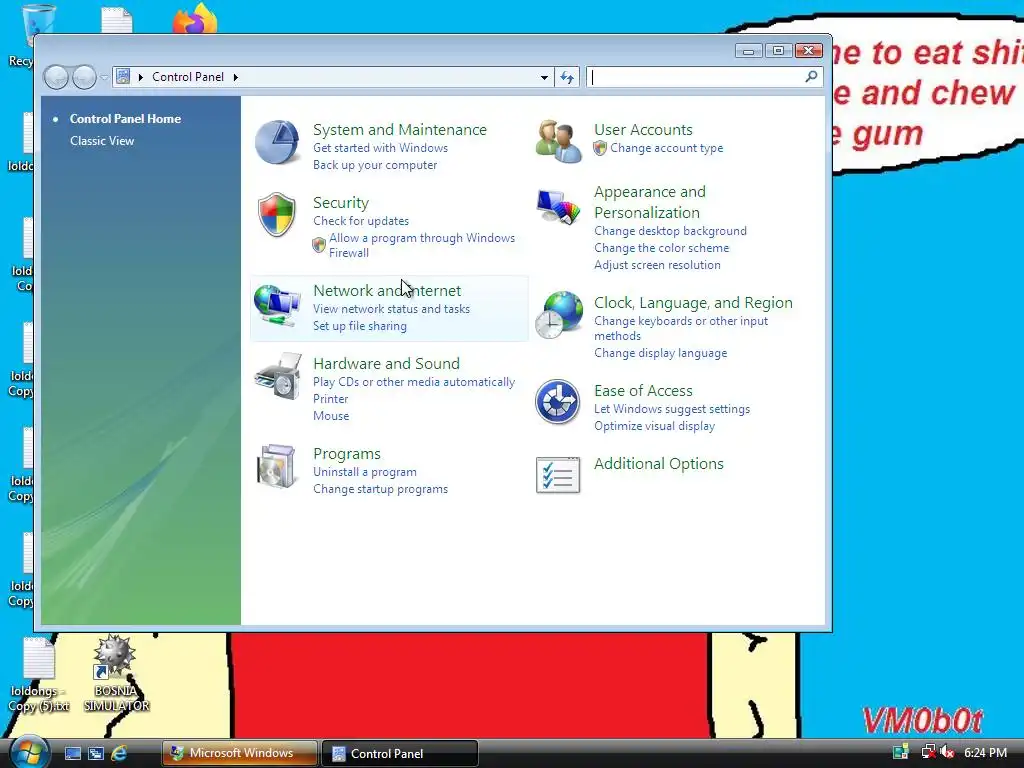Image resolution: width=1024 pixels, height=768 pixels.
Task: Click Optimize visual display
Action: click(654, 426)
